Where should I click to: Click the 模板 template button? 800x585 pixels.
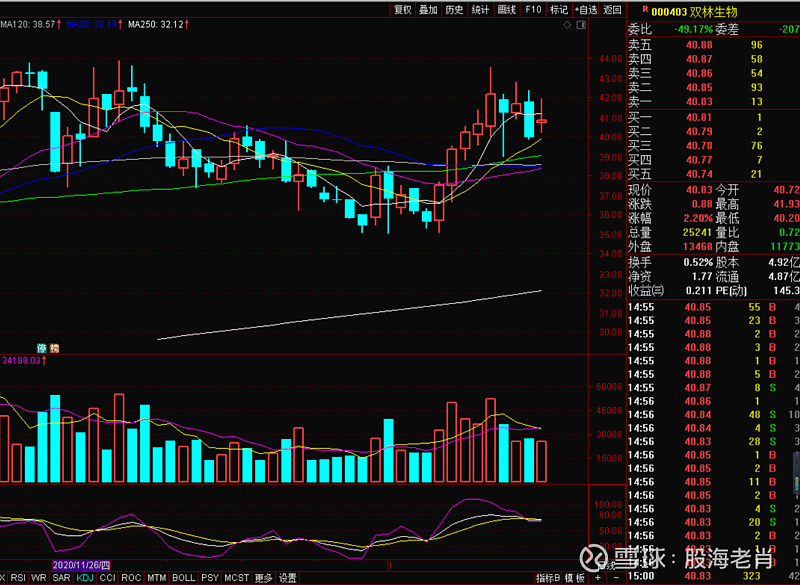pyautogui.click(x=574, y=578)
